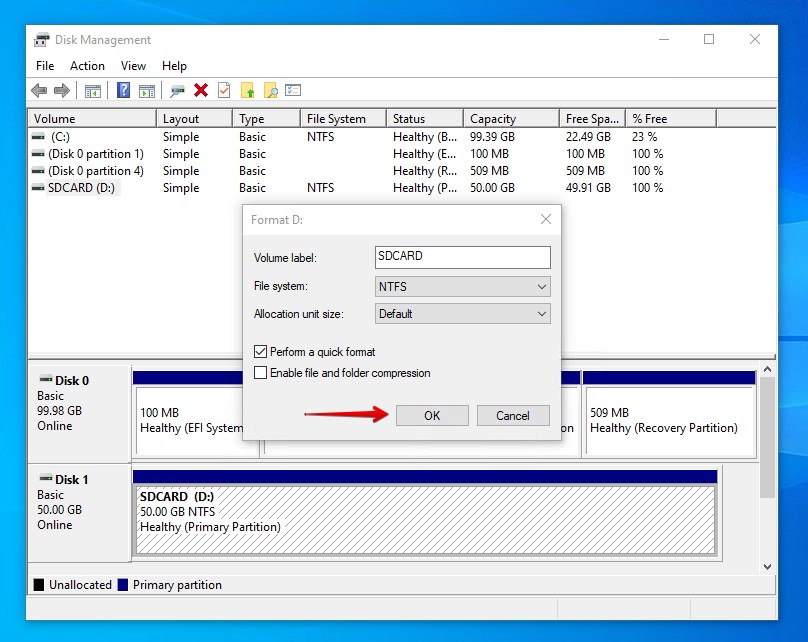Click the blue Help question mark icon
This screenshot has height=642, width=808.
[x=124, y=91]
